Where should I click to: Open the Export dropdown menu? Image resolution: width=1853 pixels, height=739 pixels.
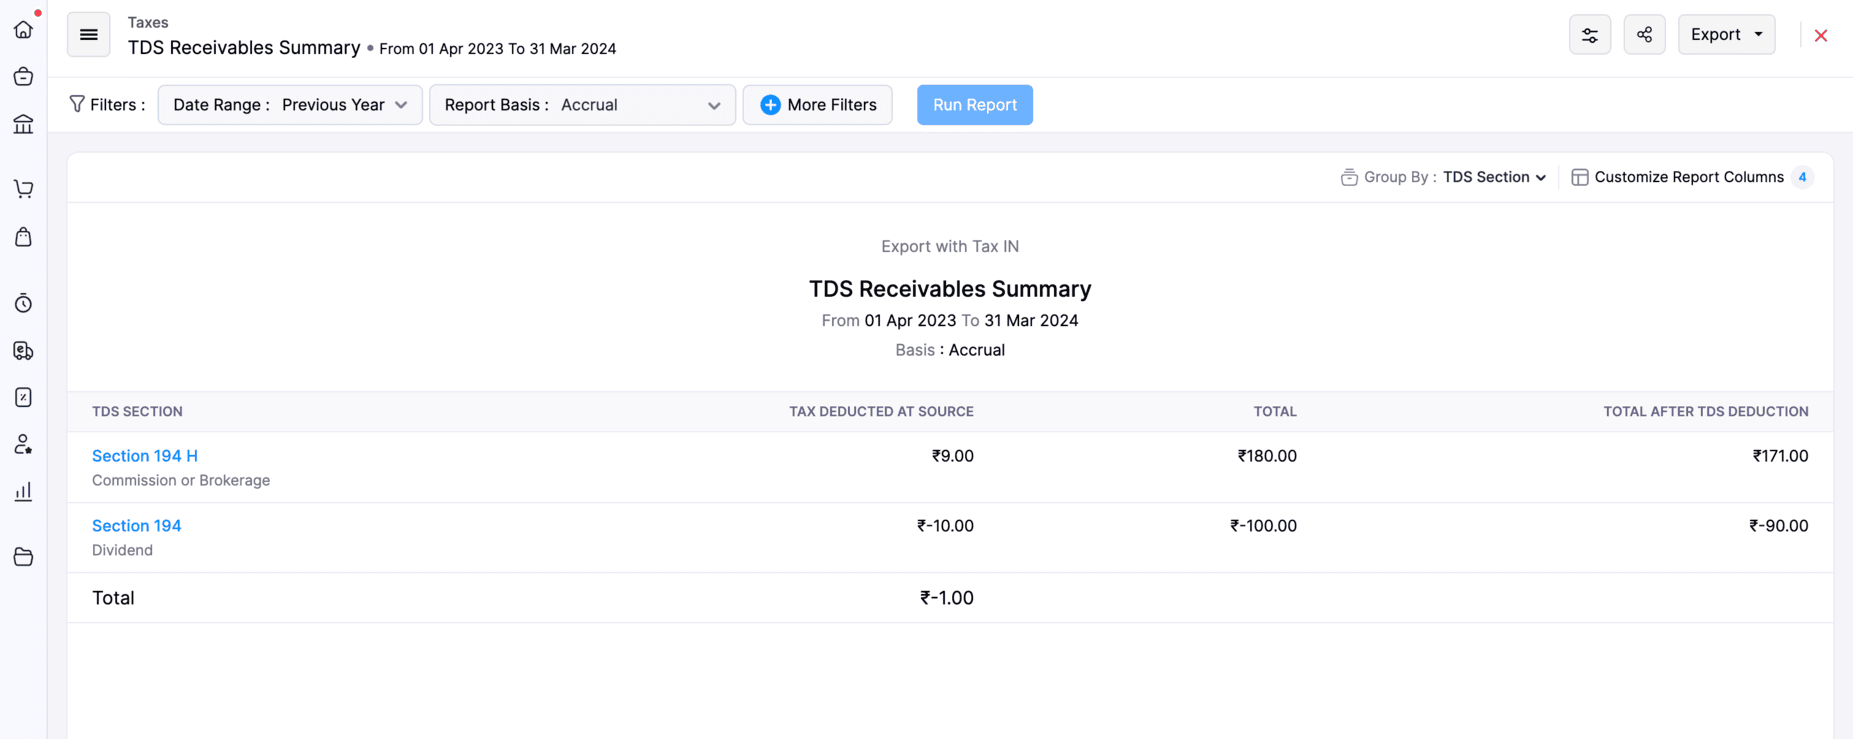1726,35
